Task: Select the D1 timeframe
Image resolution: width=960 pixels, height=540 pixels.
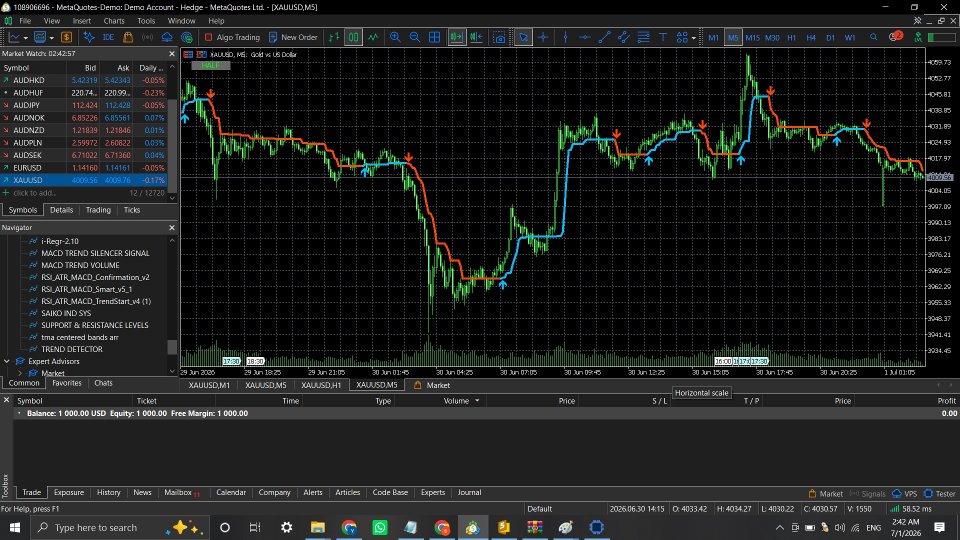Action: tap(830, 37)
